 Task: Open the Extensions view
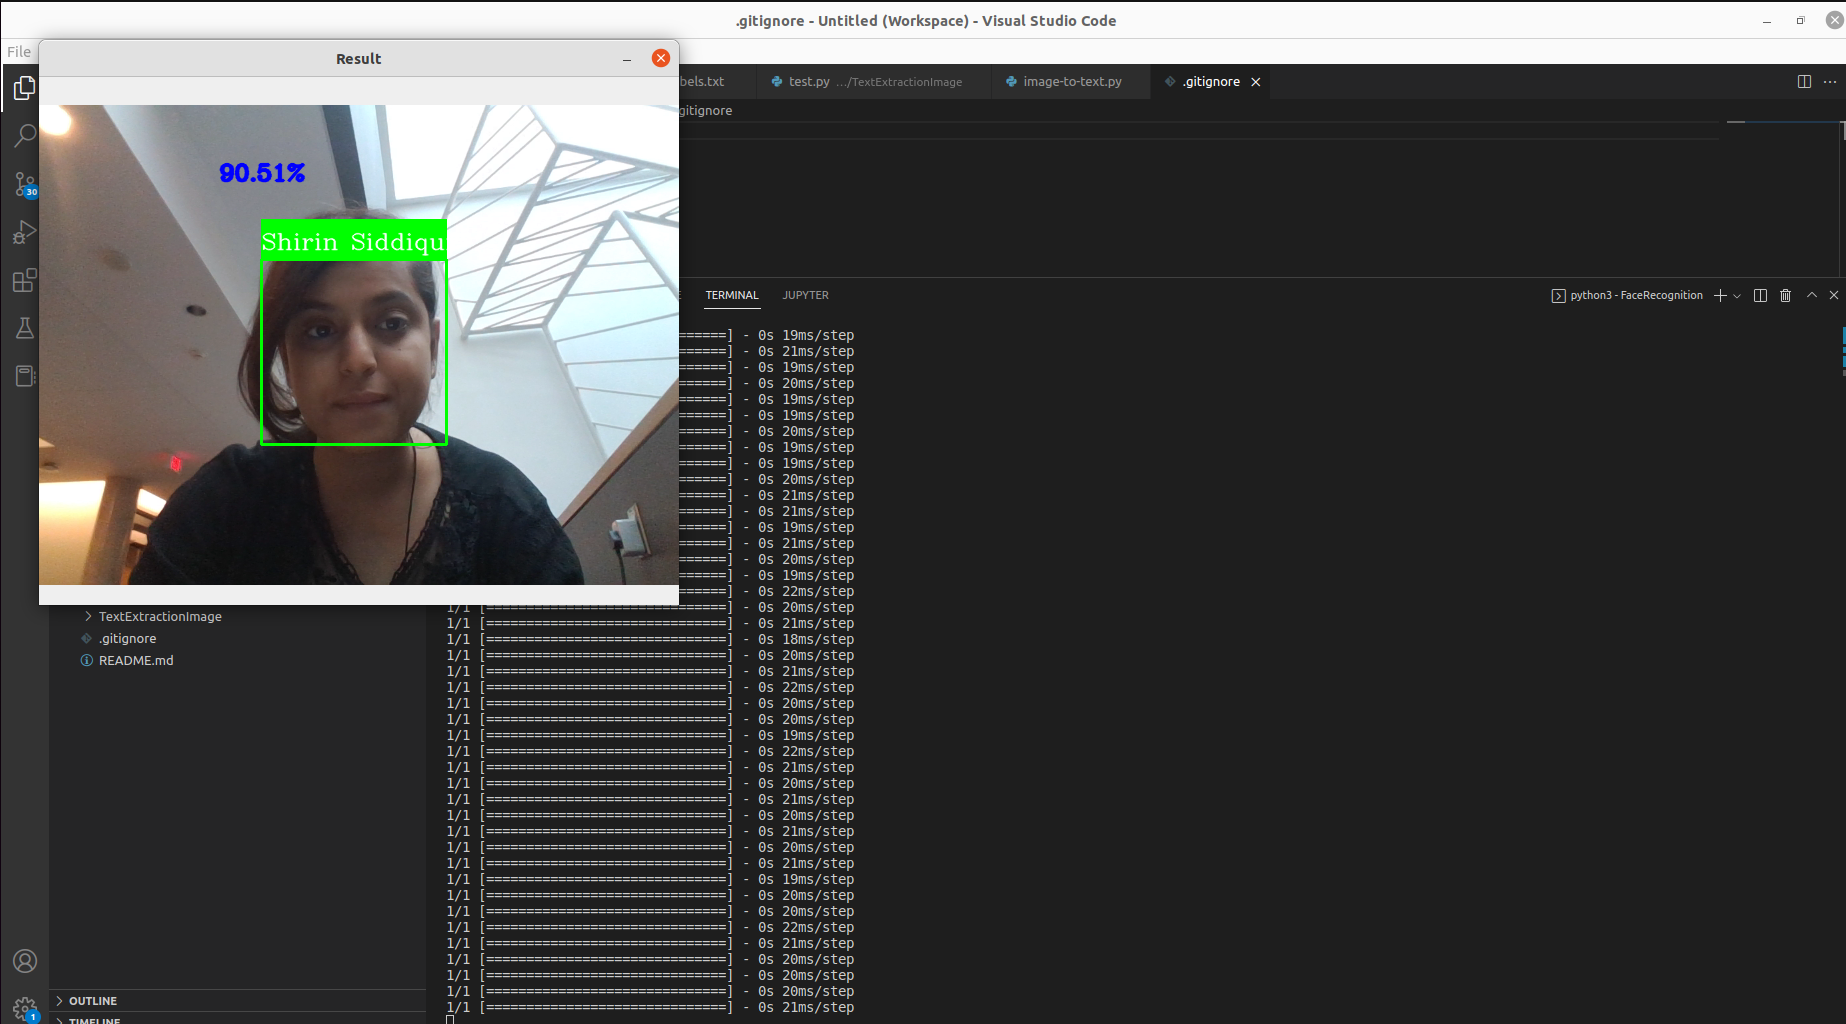click(x=24, y=280)
